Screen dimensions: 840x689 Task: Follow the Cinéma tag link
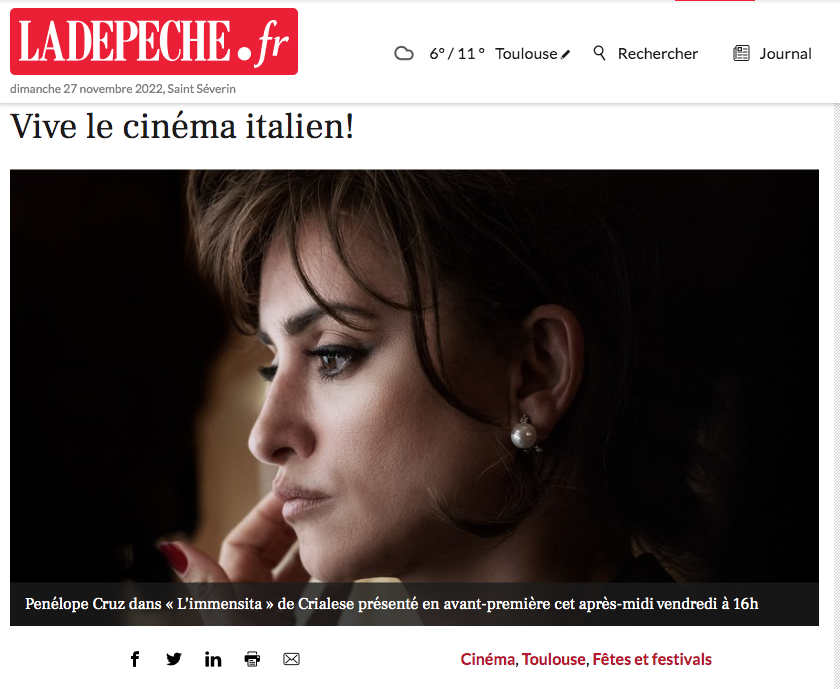(x=488, y=659)
